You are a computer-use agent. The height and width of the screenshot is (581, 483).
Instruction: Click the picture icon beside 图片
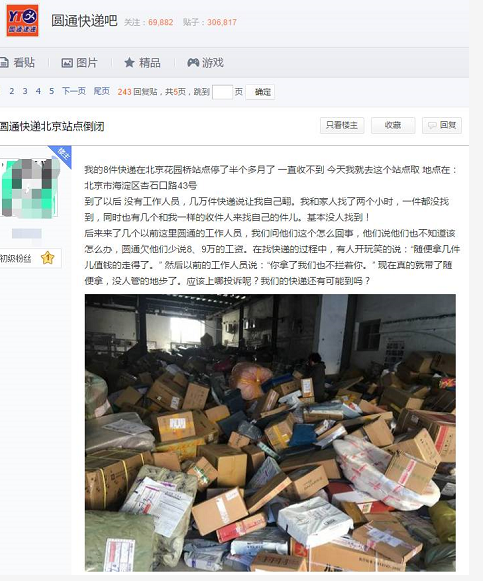pos(67,63)
